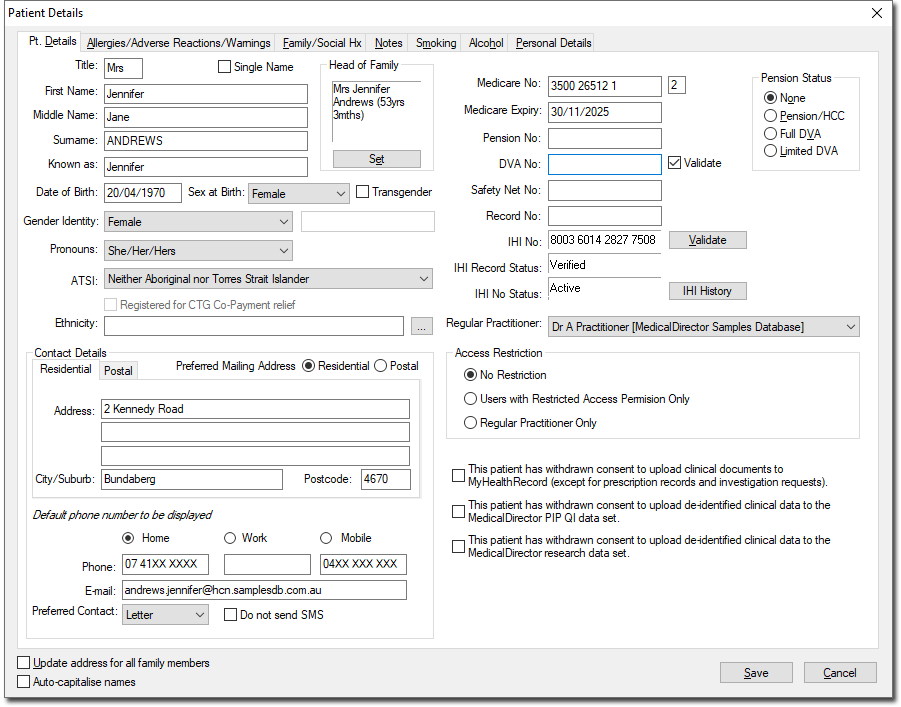Select the Pt. Details tab
This screenshot has width=901, height=707.
point(52,41)
